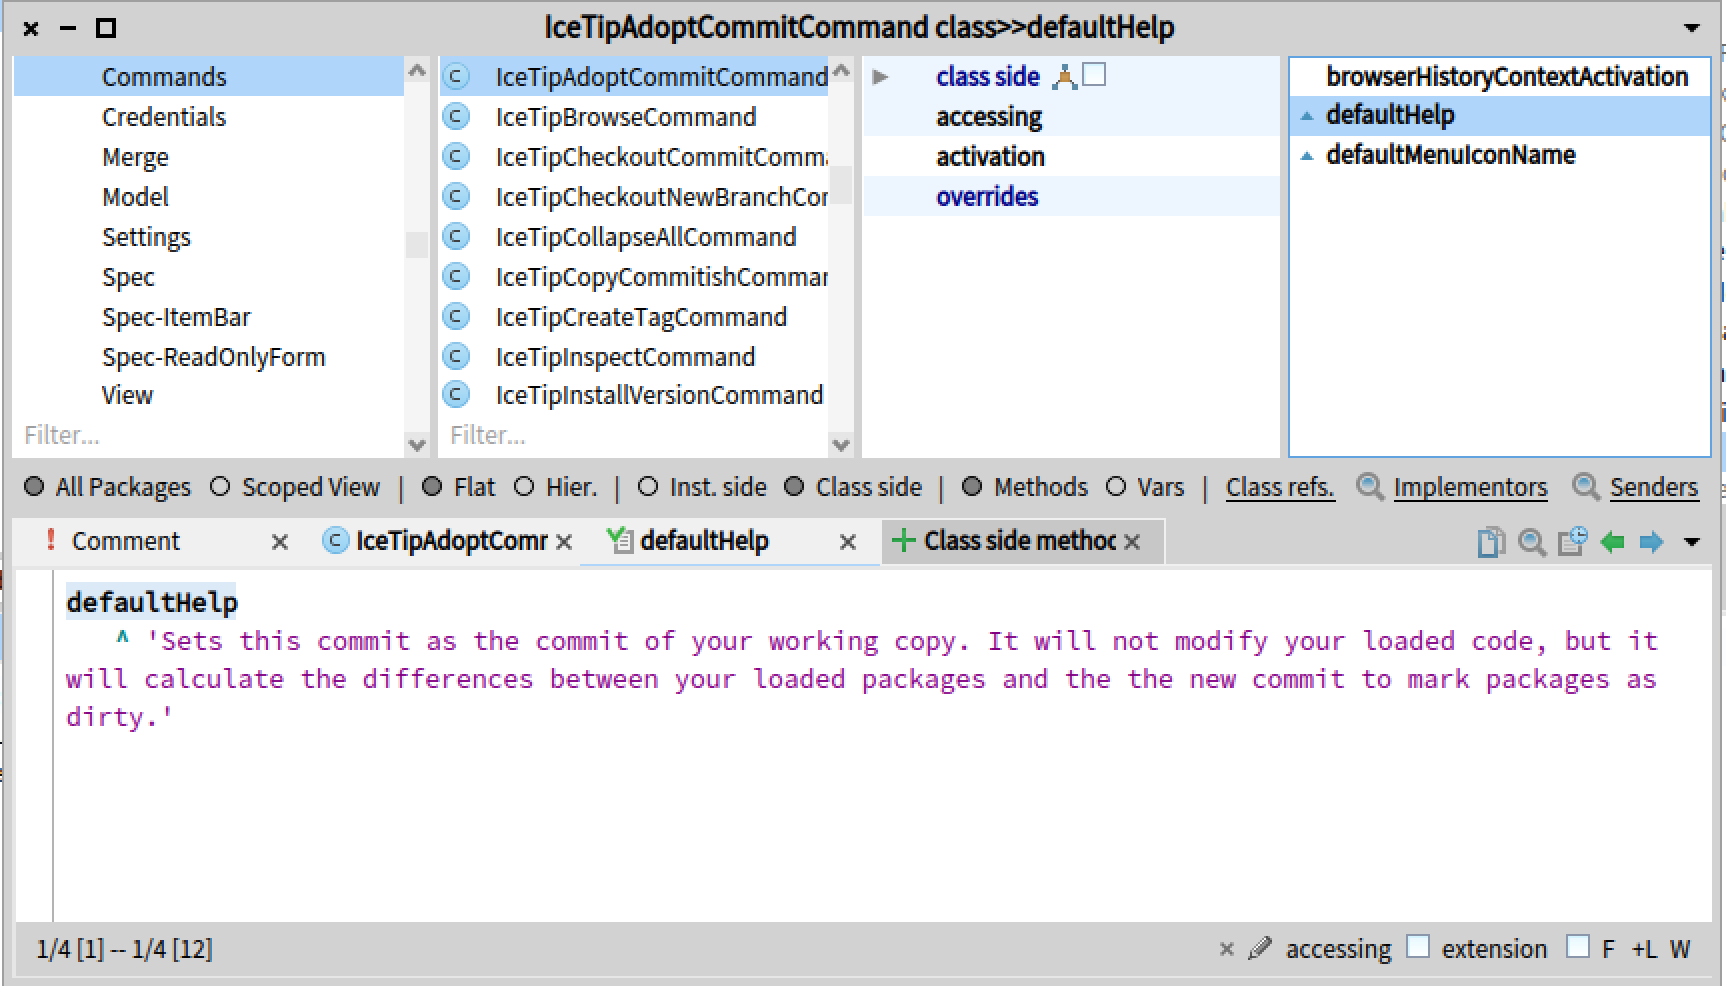The height and width of the screenshot is (986, 1726).
Task: Click the pencil edit icon in status bar
Action: [x=1260, y=948]
